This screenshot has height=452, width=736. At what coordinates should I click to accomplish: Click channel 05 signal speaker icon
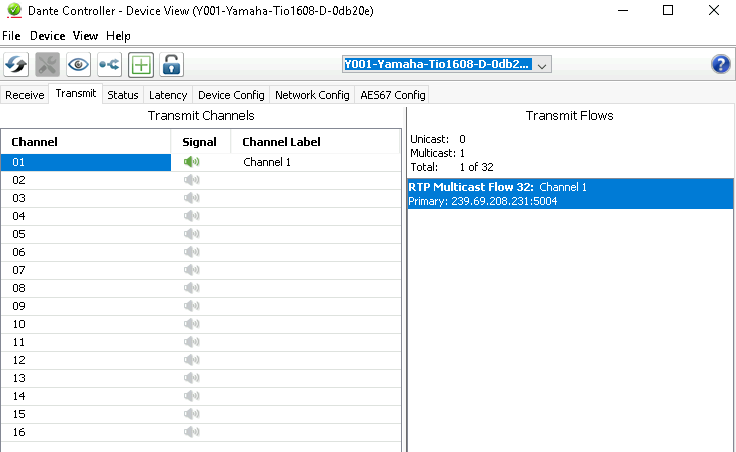192,234
